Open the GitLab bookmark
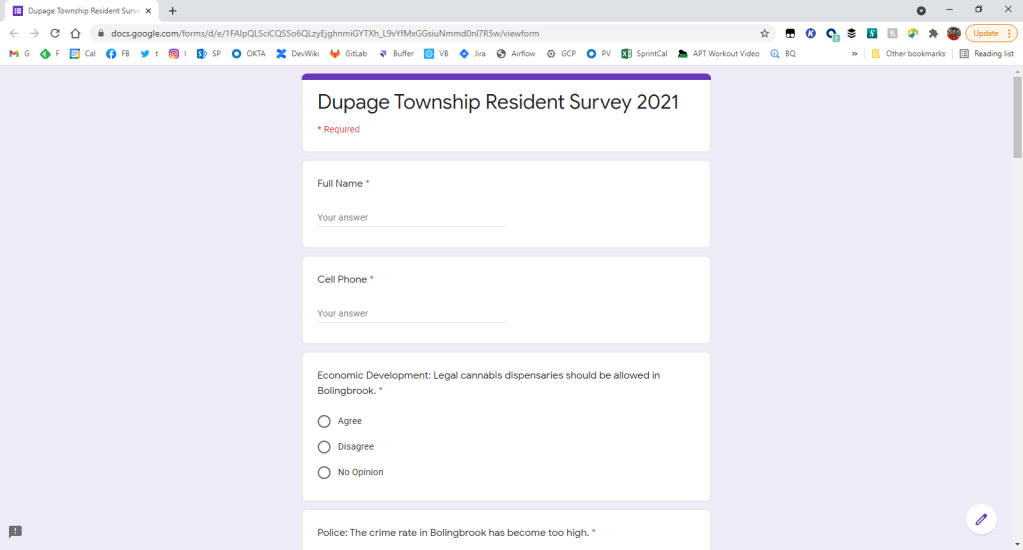Viewport: 1023px width, 550px height. [348, 54]
